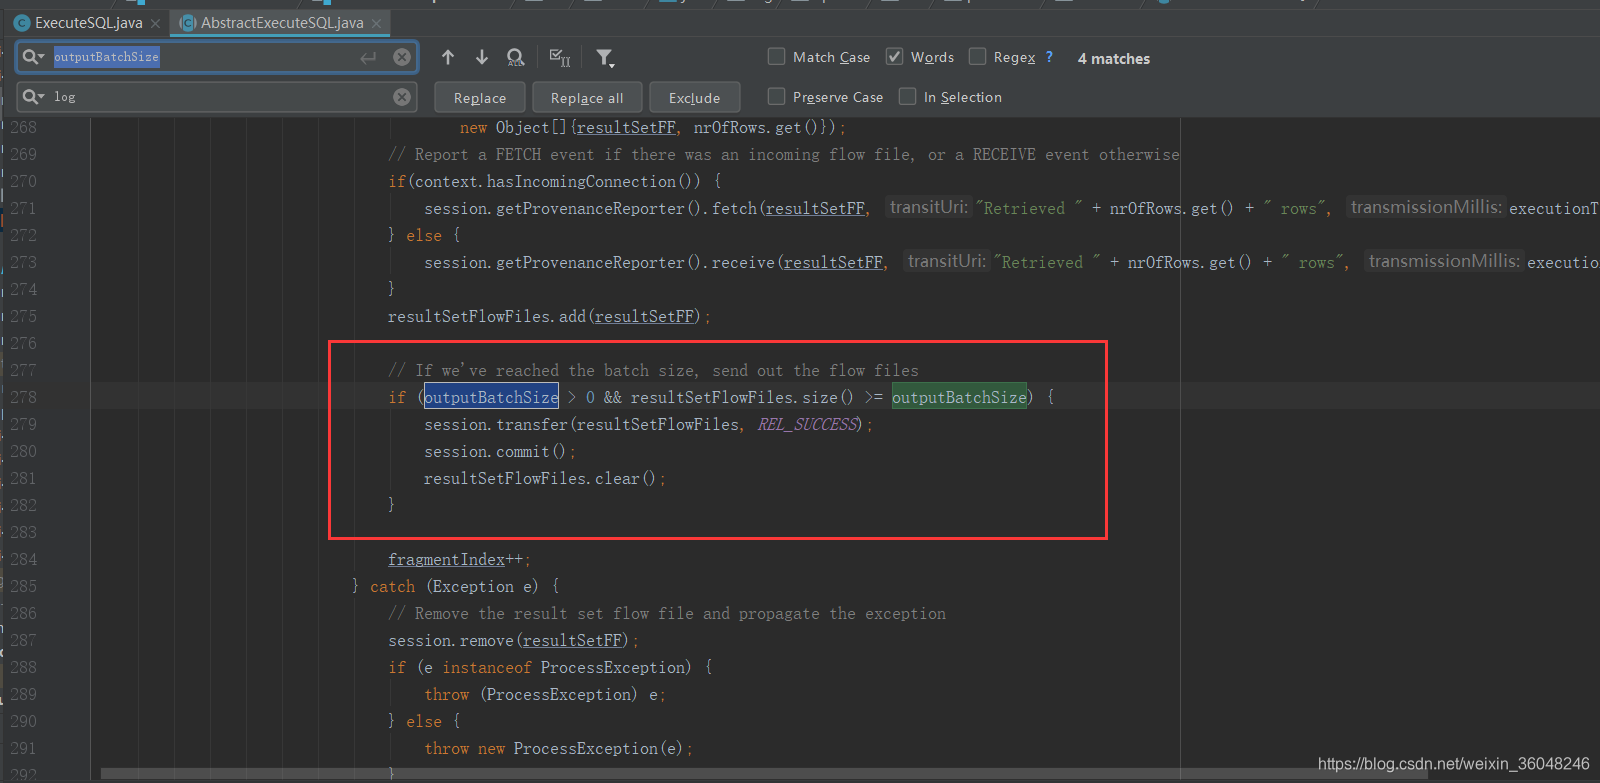Click REL_SUCCESS on line 279
This screenshot has height=783, width=1600.
click(x=807, y=424)
